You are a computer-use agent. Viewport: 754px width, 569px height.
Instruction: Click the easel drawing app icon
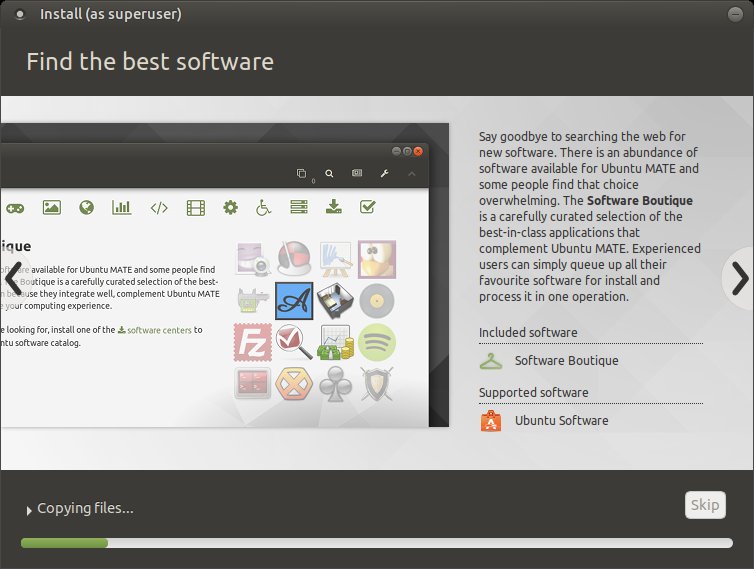point(336,259)
